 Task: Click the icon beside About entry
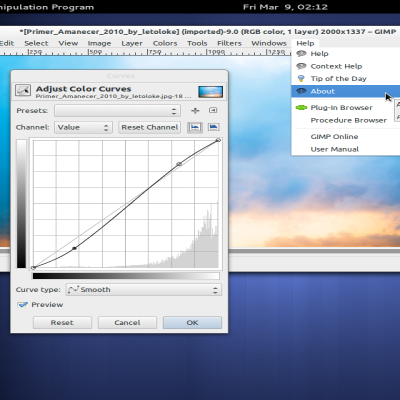[x=301, y=91]
